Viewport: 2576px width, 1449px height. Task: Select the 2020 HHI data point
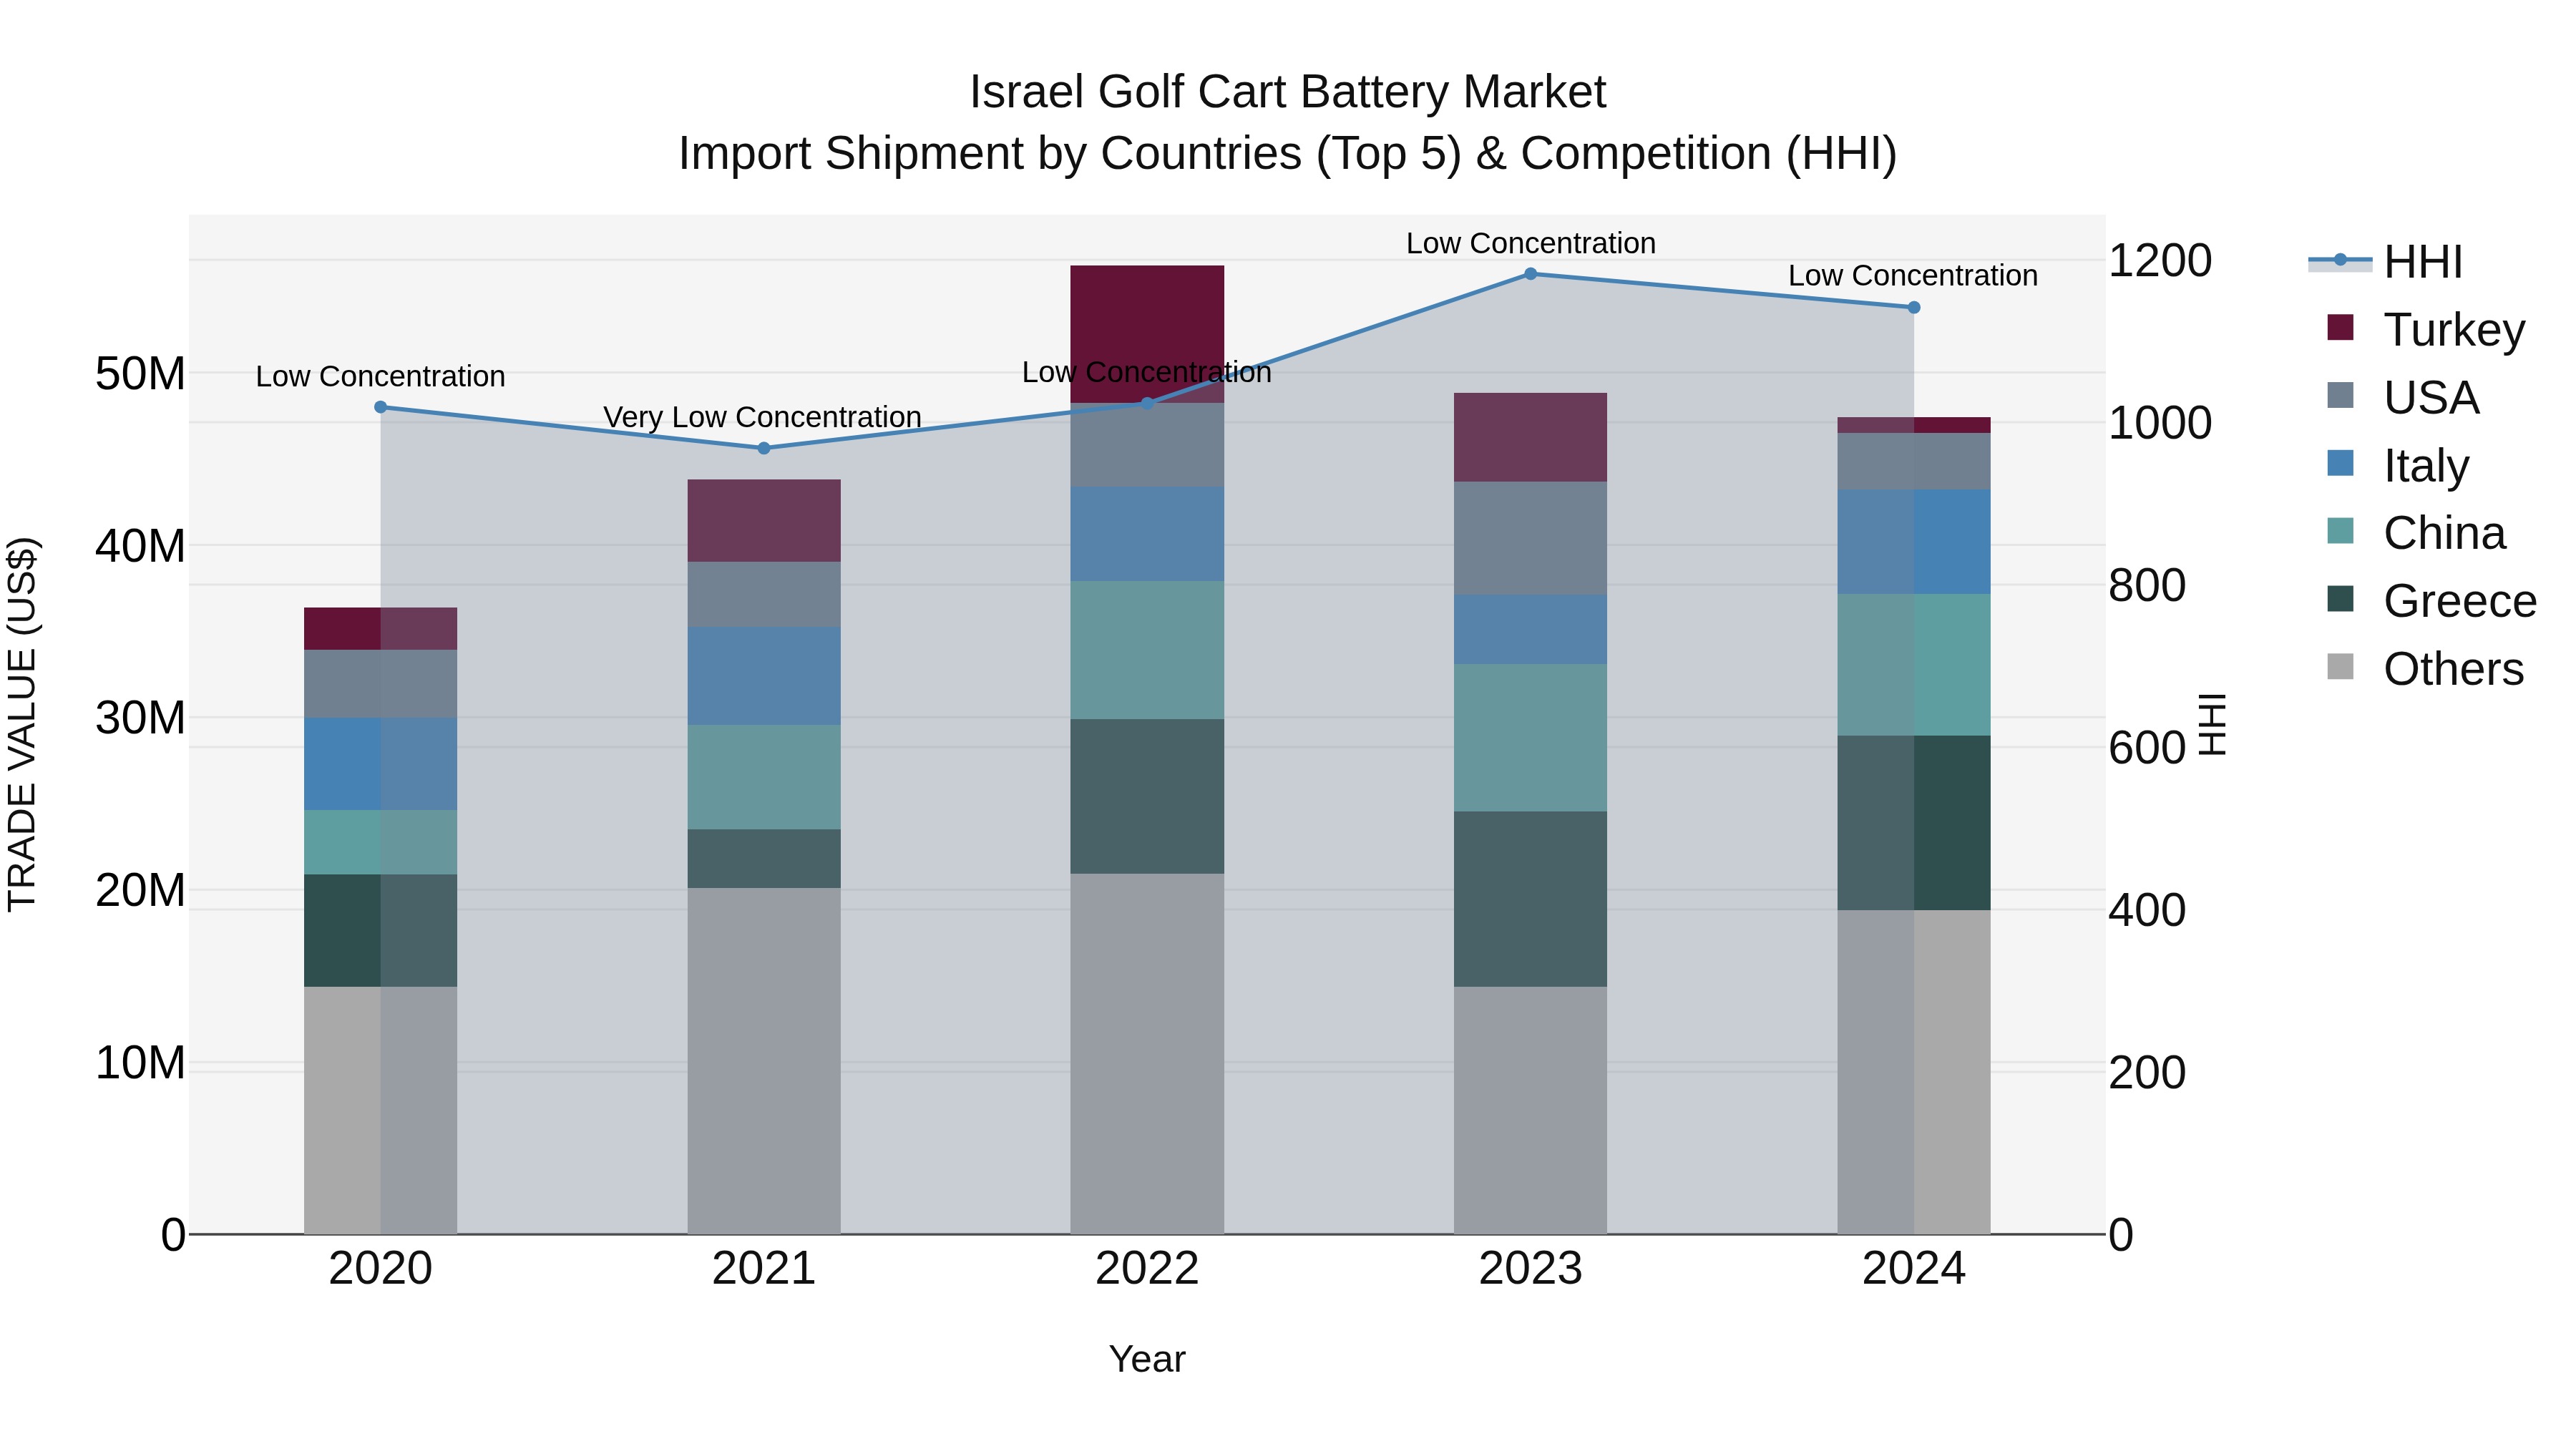point(380,407)
